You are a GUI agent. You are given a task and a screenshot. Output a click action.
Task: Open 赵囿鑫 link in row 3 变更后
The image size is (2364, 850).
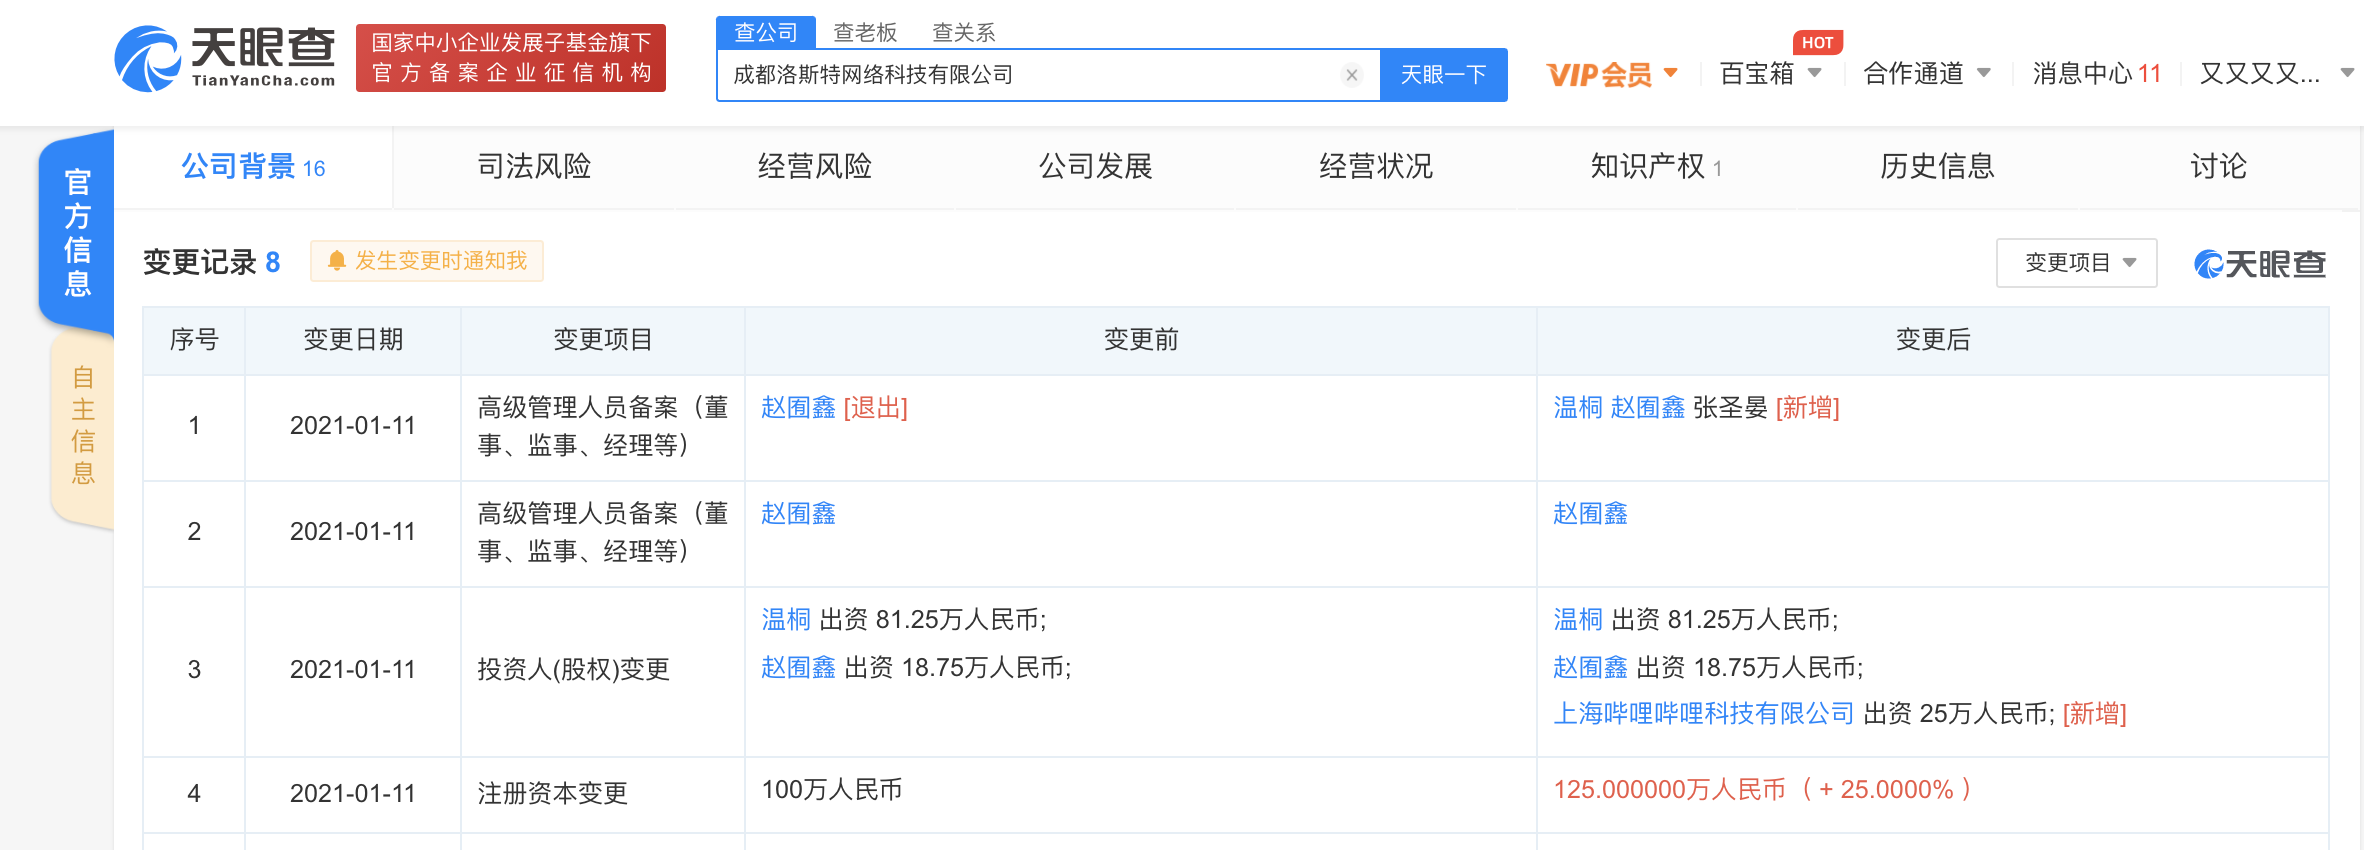[1590, 667]
